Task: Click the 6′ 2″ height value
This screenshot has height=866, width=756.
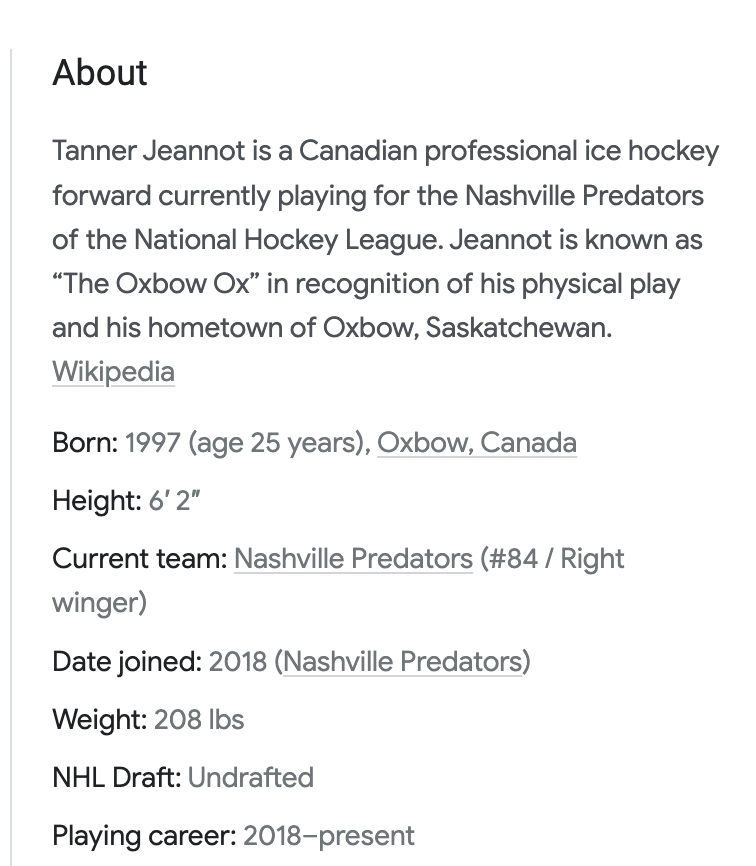Action: 175,500
